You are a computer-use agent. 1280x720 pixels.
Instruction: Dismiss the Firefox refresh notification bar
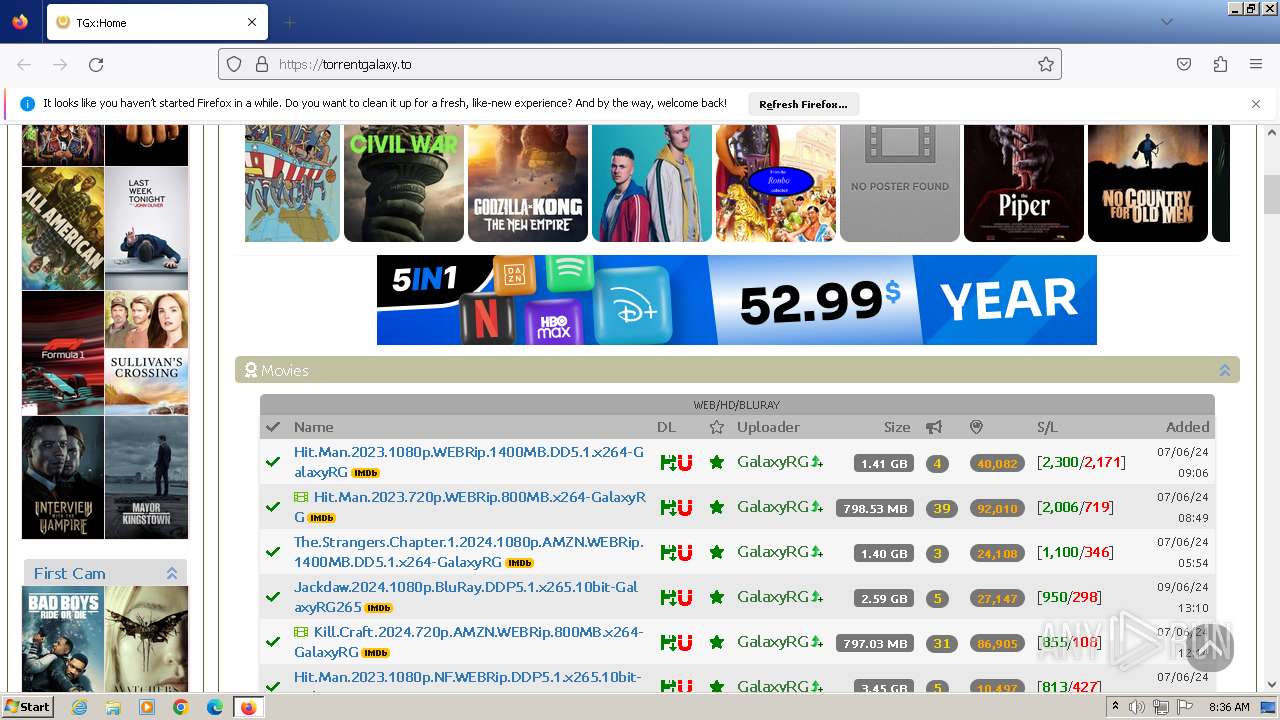(x=1256, y=104)
